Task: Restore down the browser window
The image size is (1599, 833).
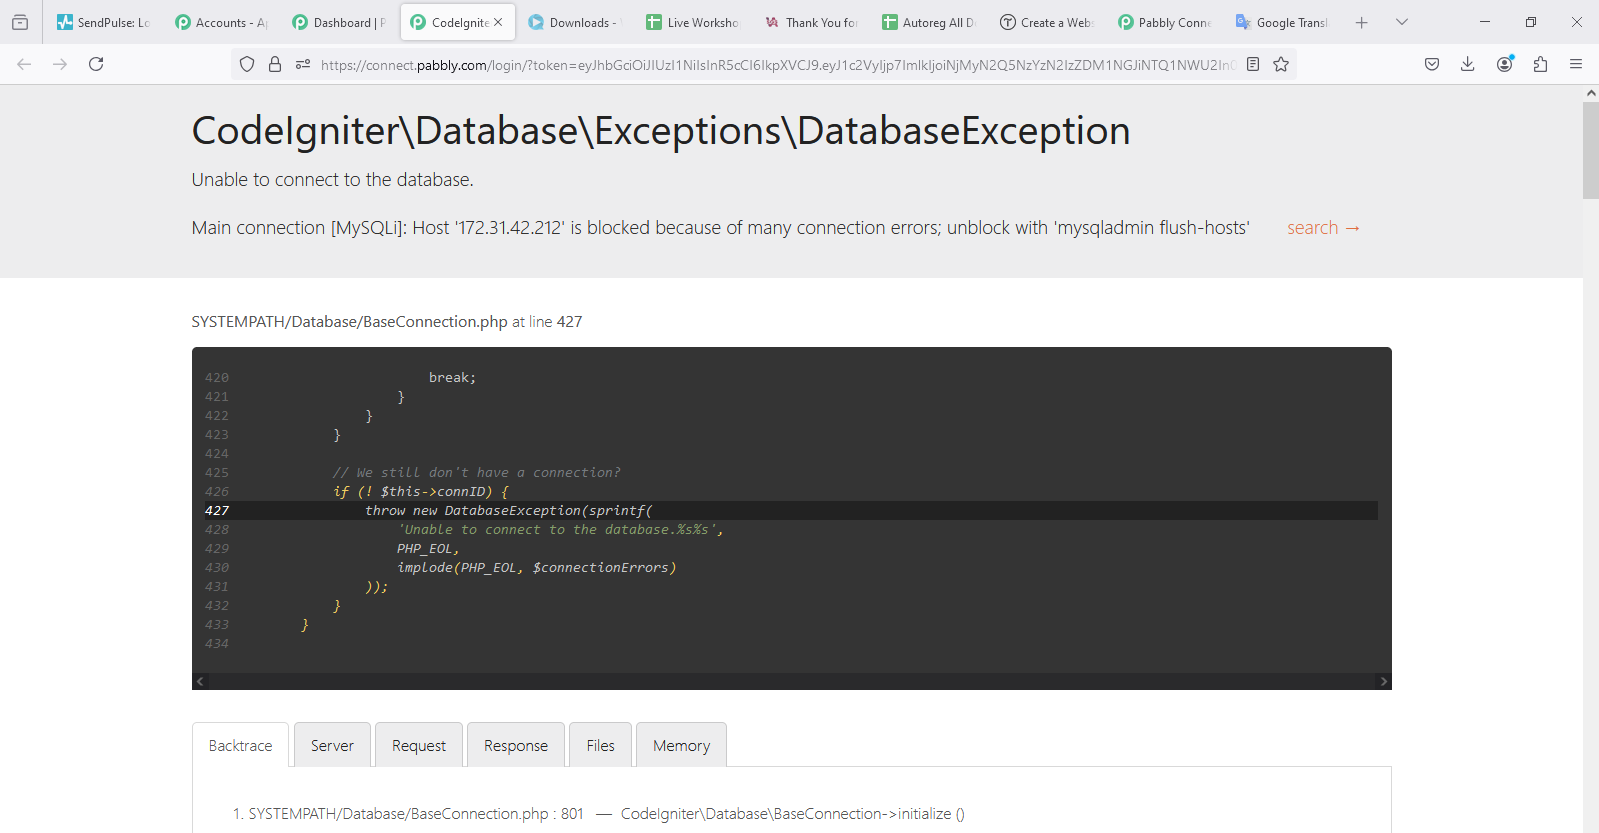Action: pyautogui.click(x=1530, y=22)
